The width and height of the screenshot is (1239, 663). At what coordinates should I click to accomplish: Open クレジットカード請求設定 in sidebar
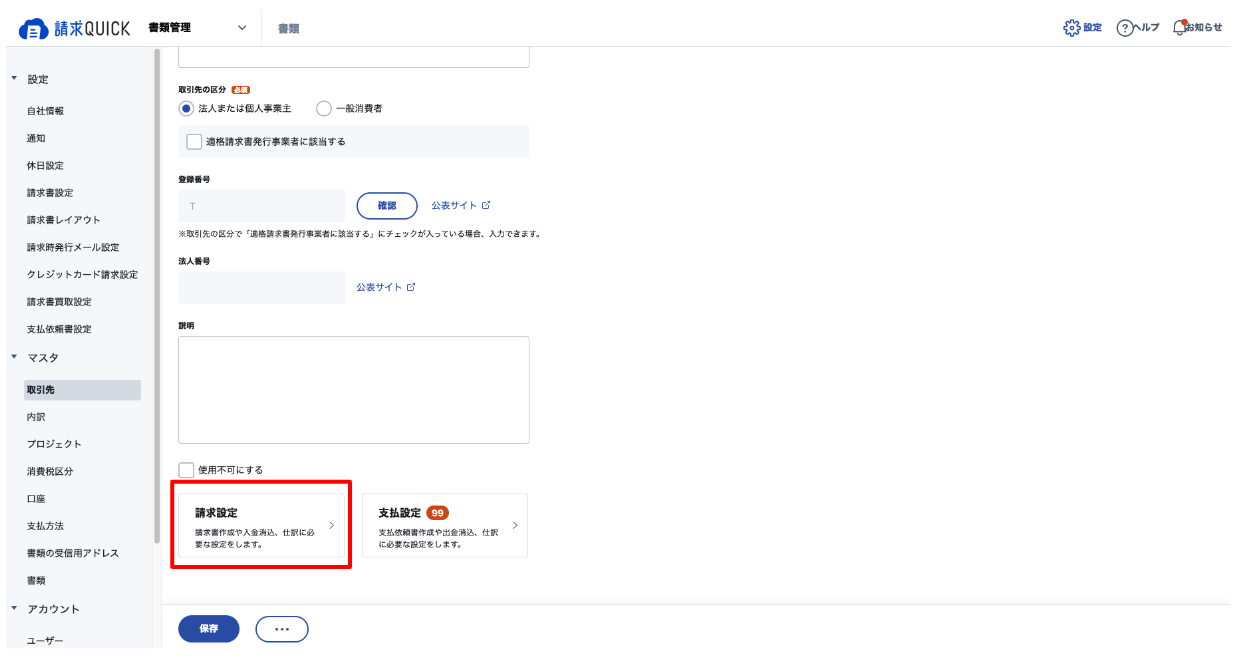coord(82,274)
